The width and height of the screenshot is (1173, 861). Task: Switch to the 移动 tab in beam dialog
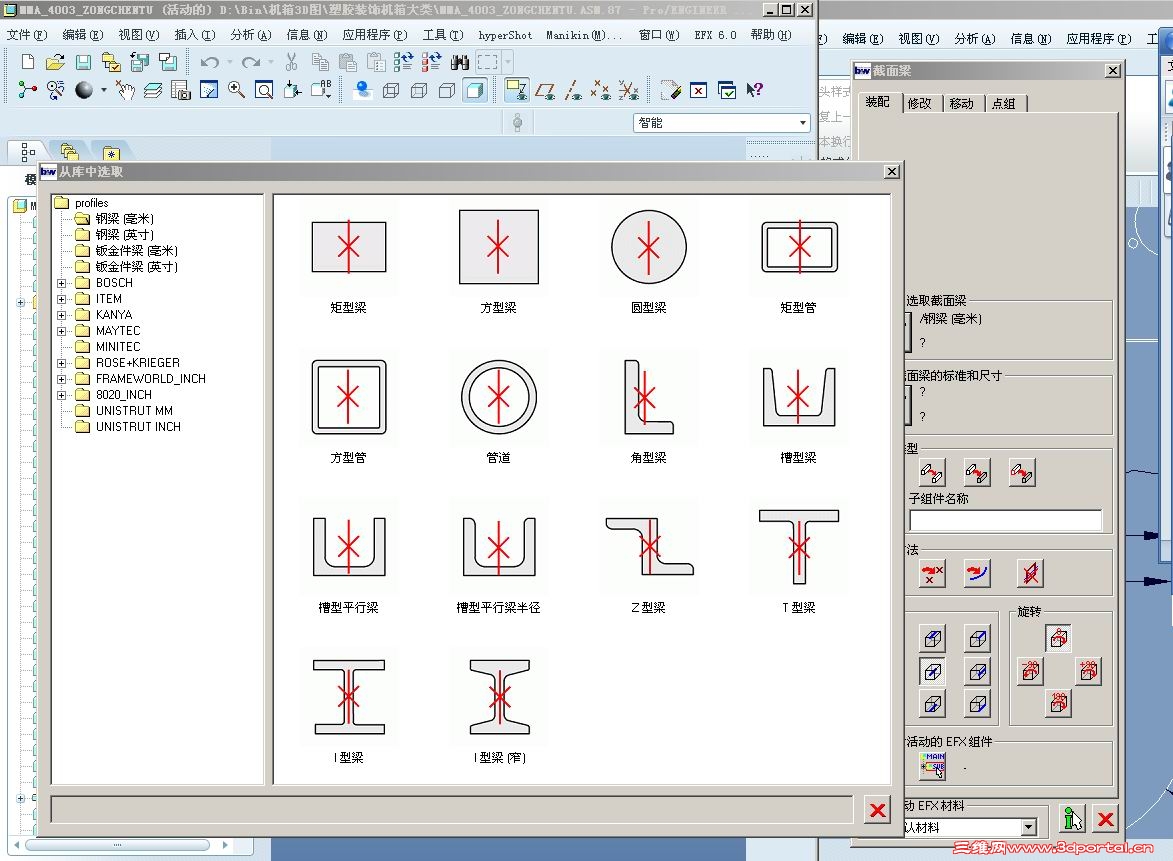point(961,103)
